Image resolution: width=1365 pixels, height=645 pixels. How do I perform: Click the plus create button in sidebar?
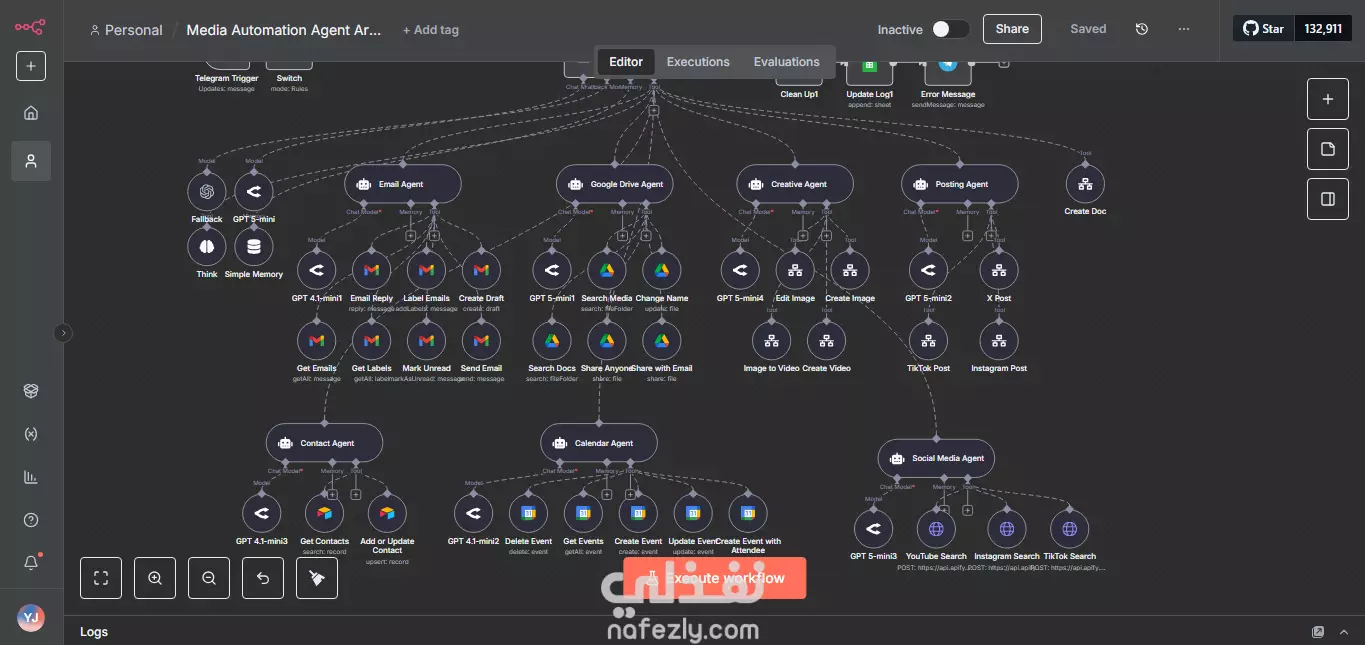31,66
